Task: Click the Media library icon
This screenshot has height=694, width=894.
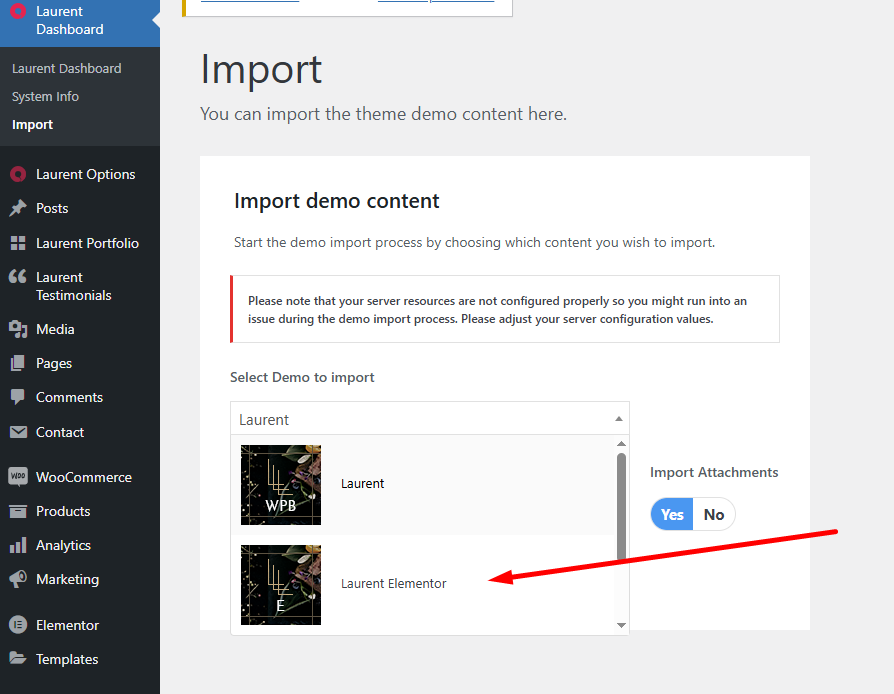Action: click(18, 330)
